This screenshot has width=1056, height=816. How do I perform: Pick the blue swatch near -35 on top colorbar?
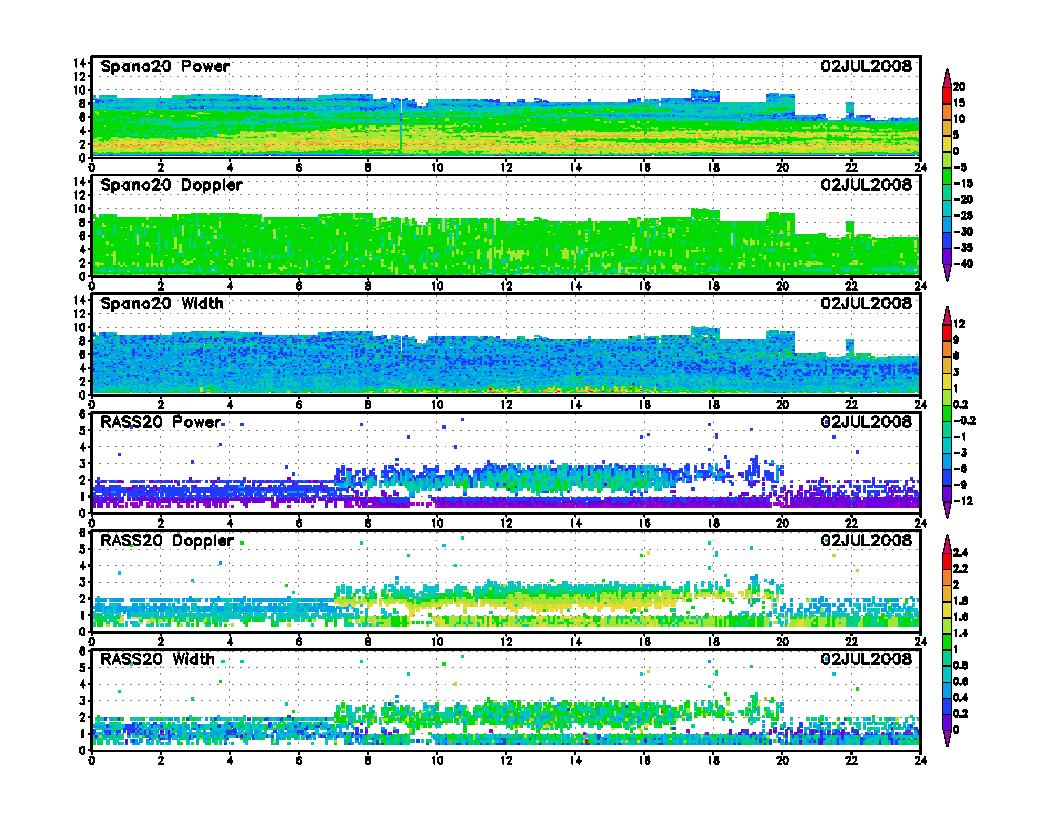(947, 240)
